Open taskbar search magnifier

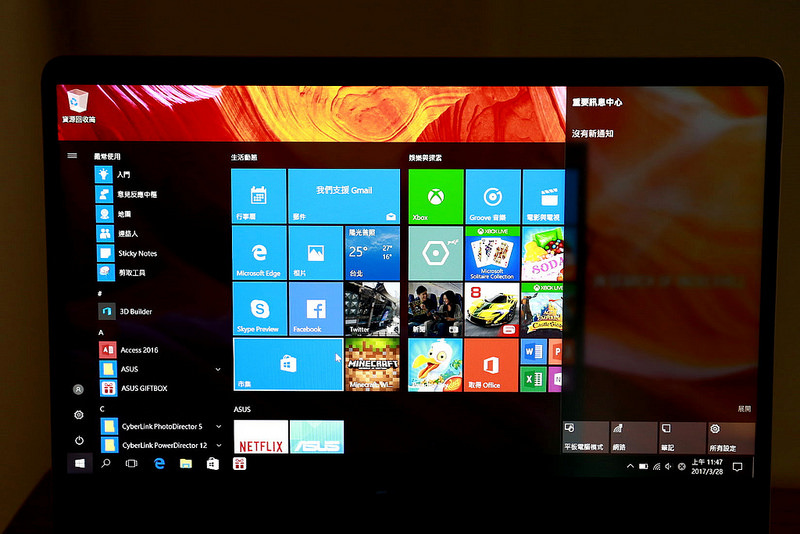tap(106, 463)
